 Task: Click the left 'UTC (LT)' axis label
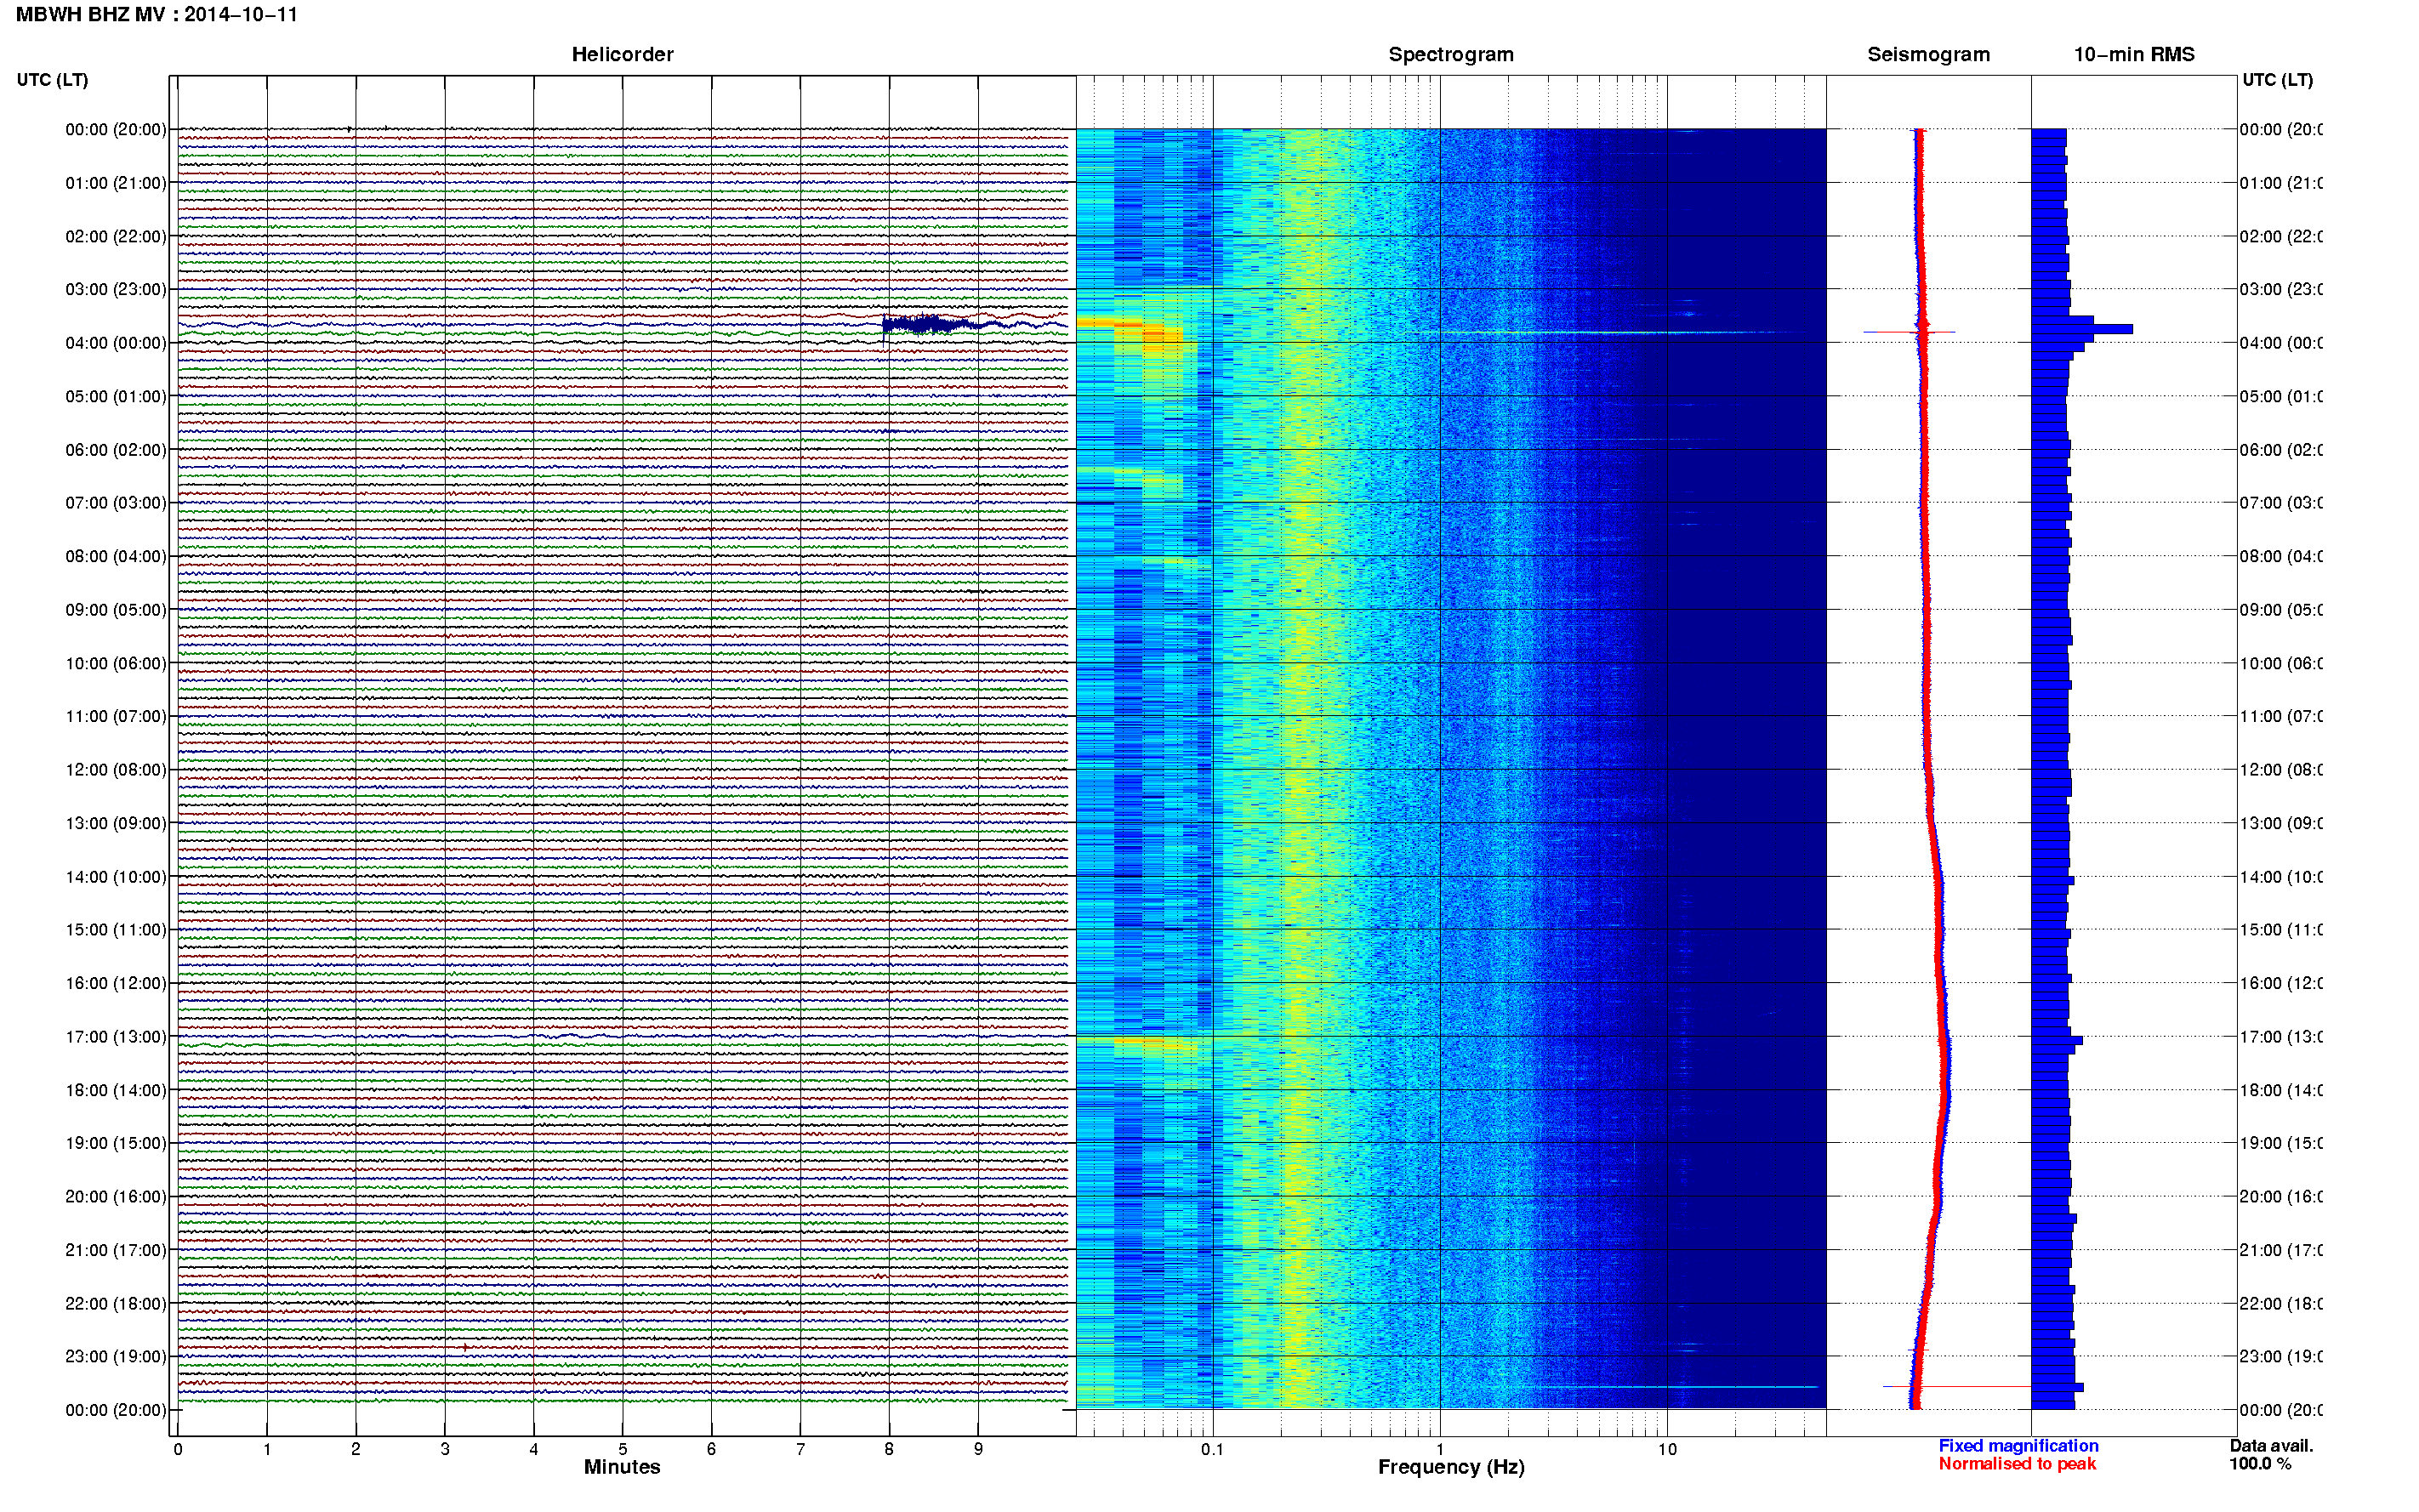(52, 80)
